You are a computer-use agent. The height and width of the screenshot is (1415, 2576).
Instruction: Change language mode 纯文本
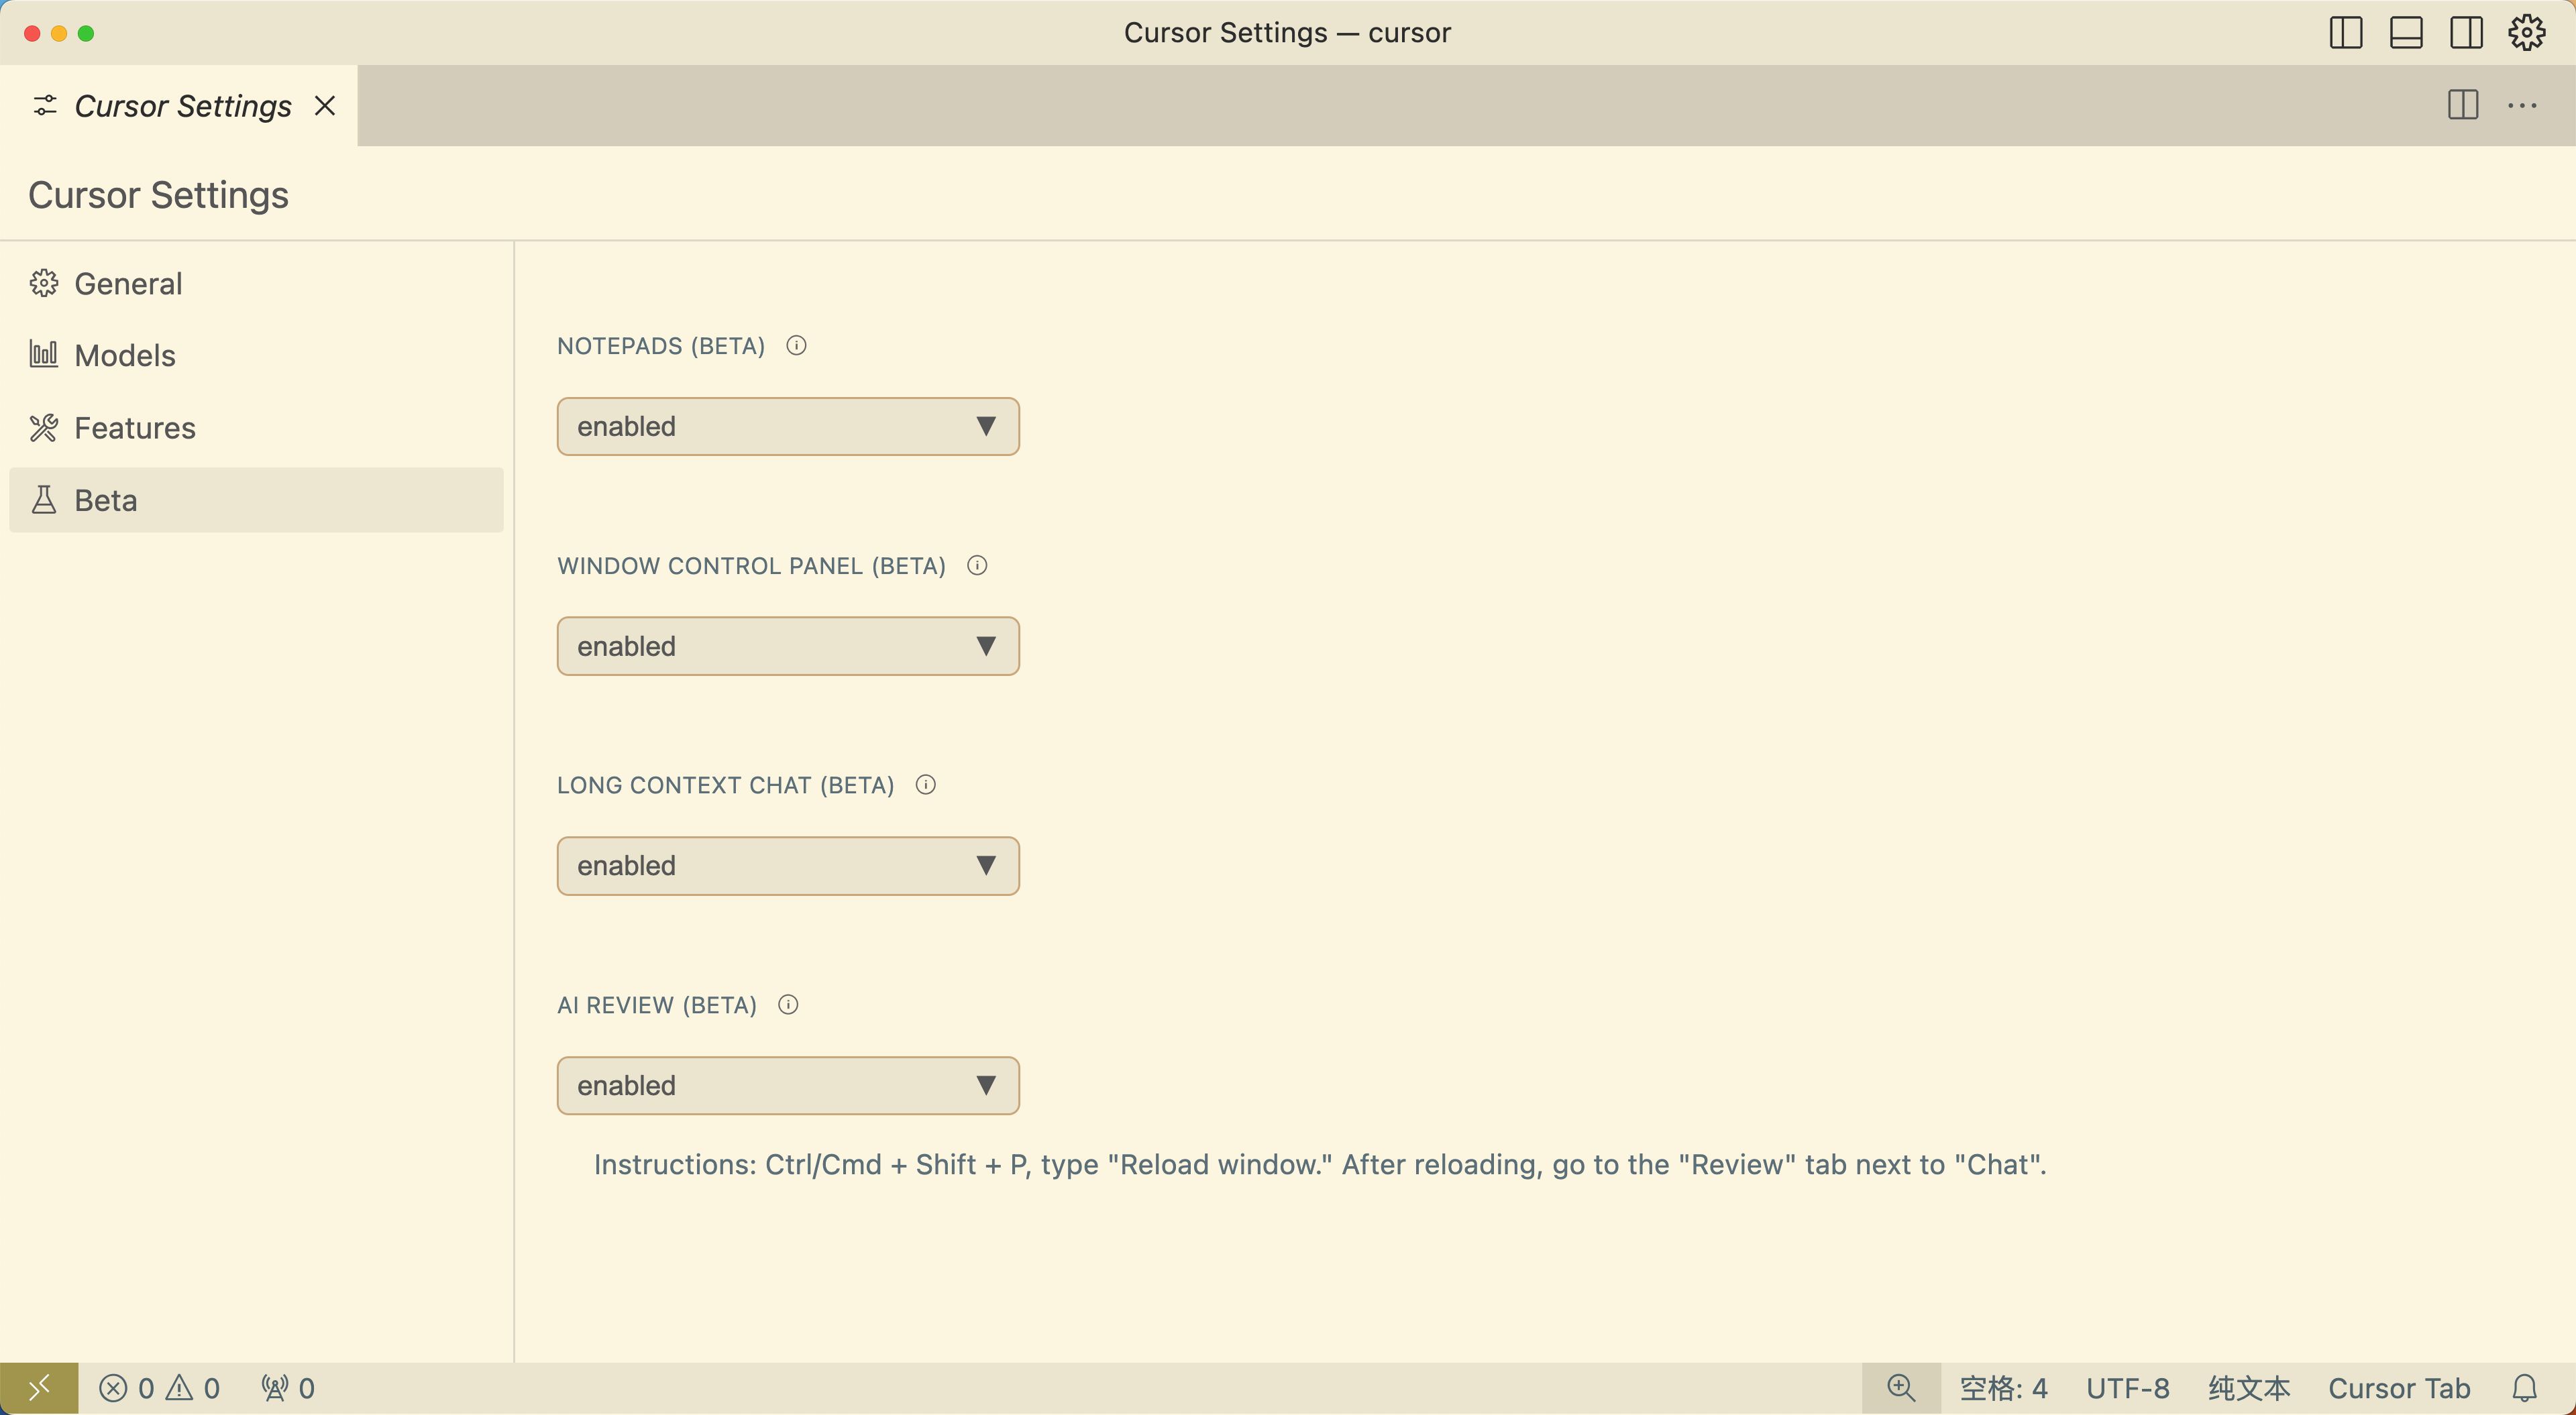click(2249, 1389)
